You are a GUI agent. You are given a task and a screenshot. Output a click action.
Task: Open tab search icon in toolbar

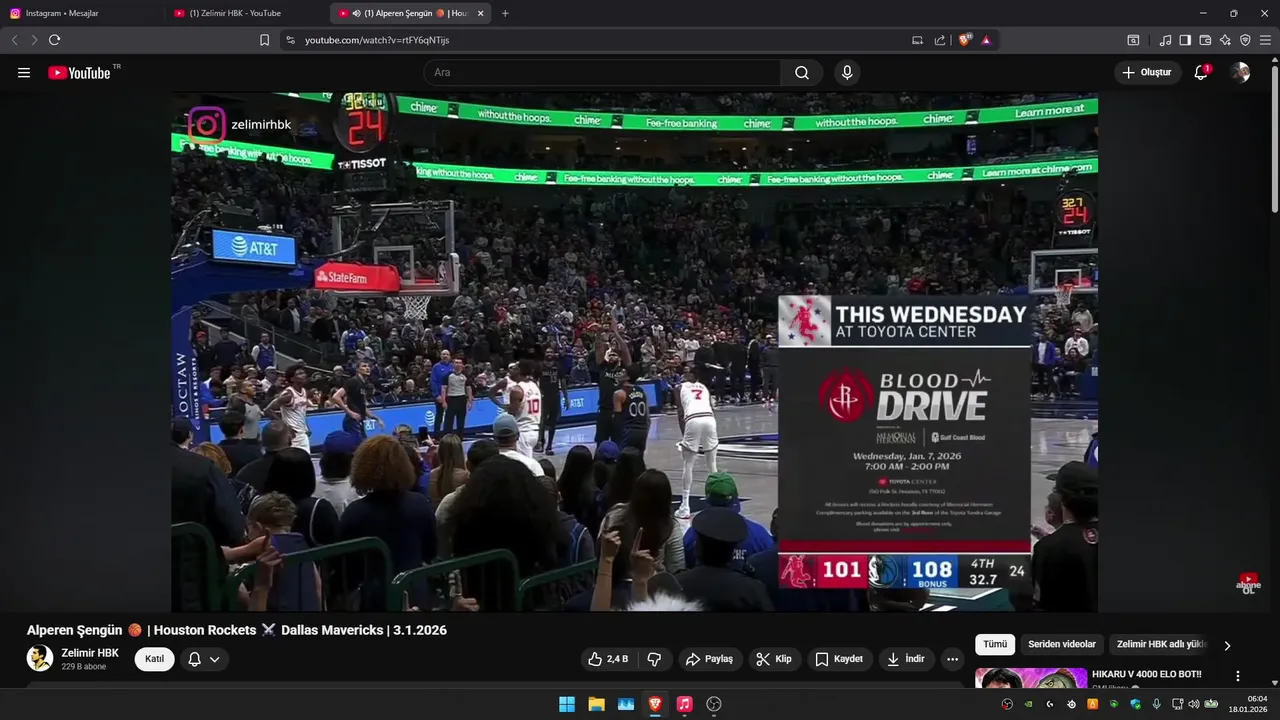1133,40
